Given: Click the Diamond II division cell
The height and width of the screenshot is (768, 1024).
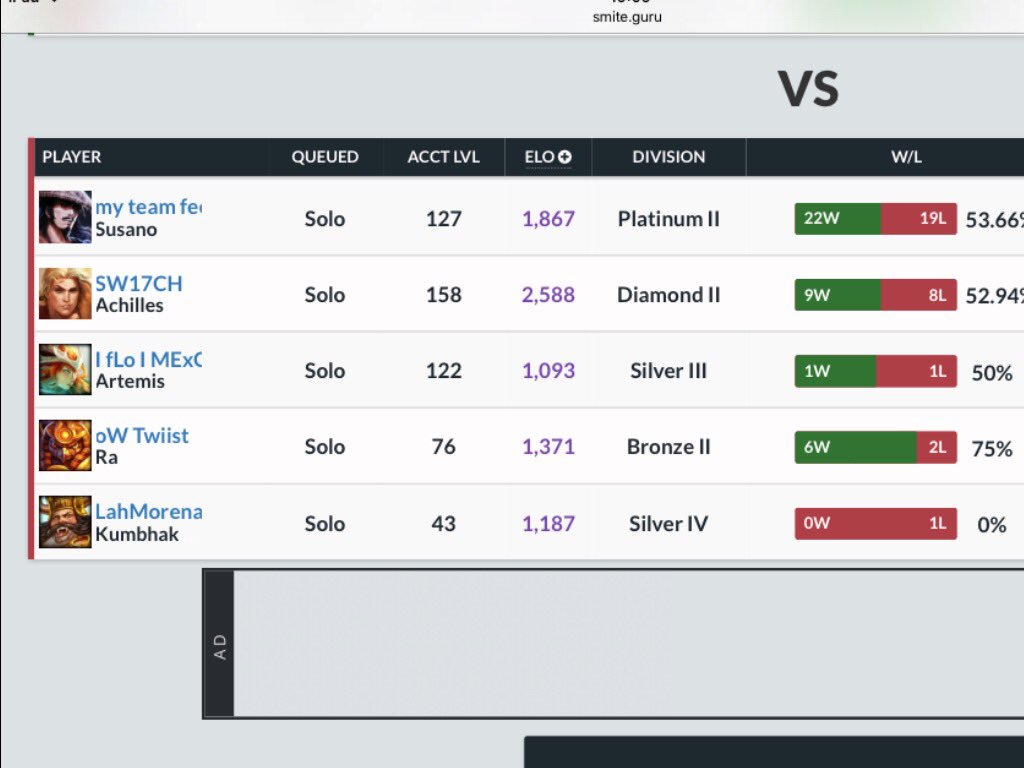Looking at the screenshot, I should (x=669, y=295).
